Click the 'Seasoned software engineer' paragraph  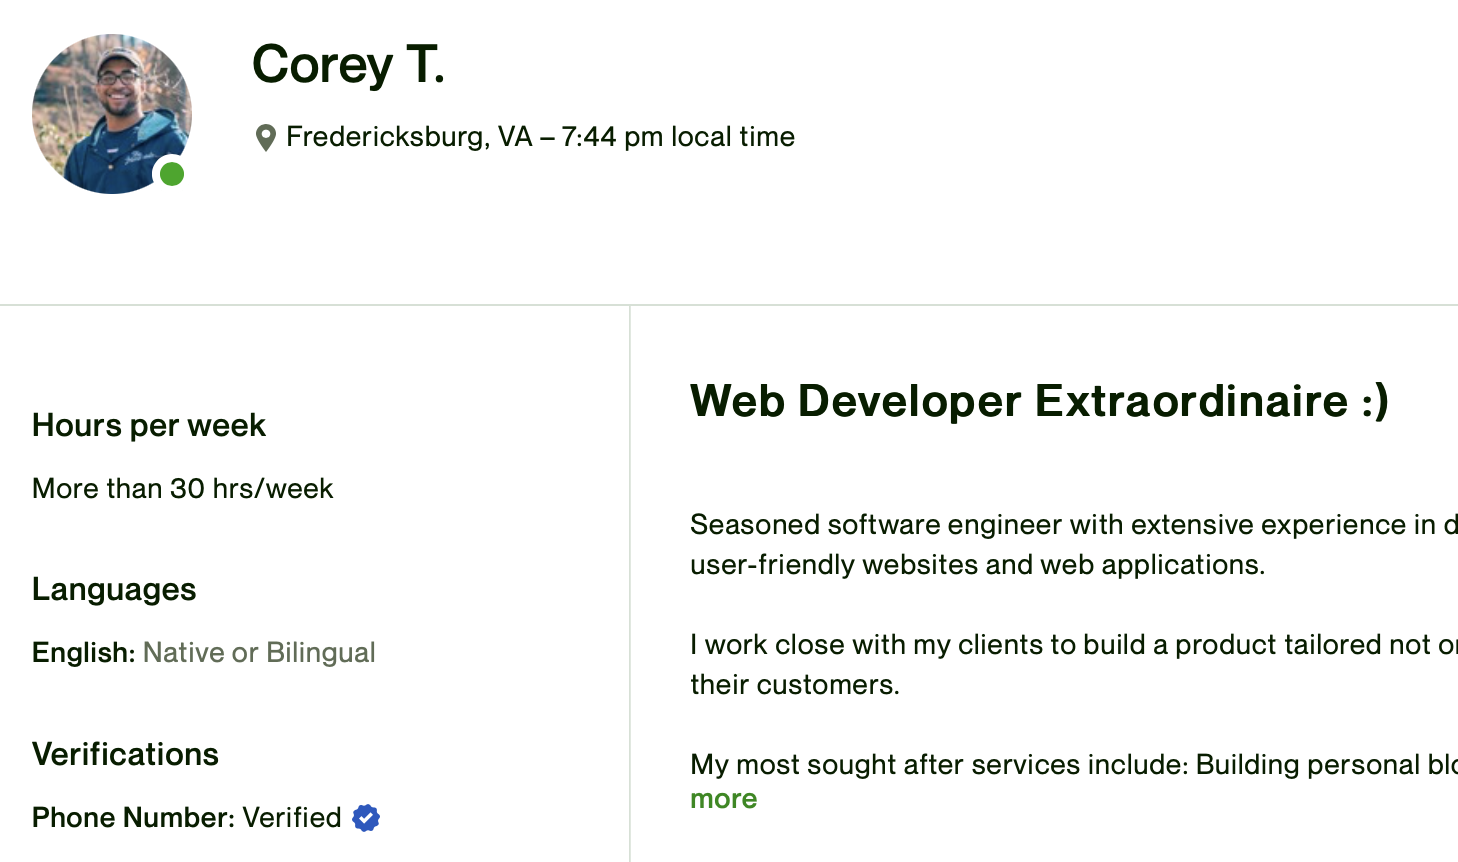(1074, 544)
